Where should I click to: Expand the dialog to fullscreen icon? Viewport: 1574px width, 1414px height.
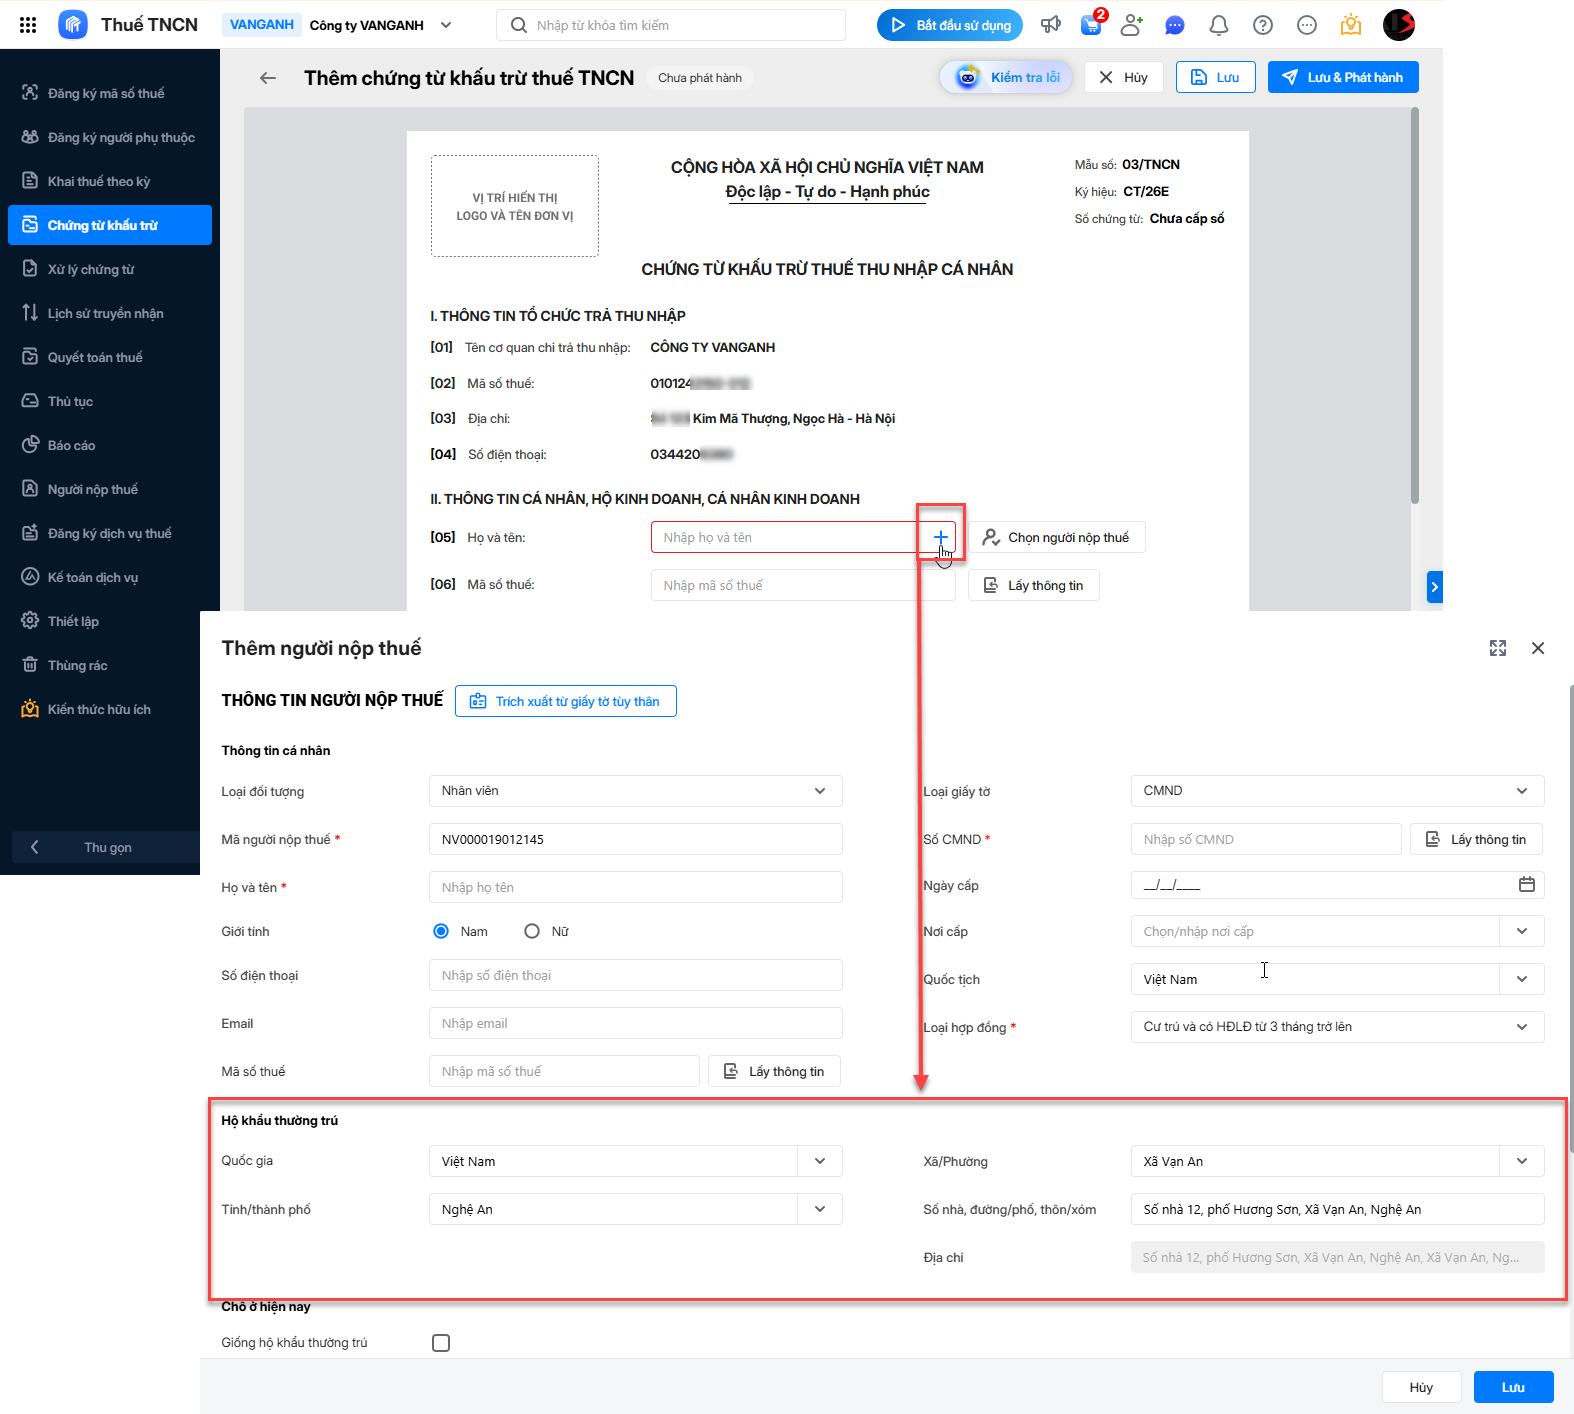coord(1497,648)
